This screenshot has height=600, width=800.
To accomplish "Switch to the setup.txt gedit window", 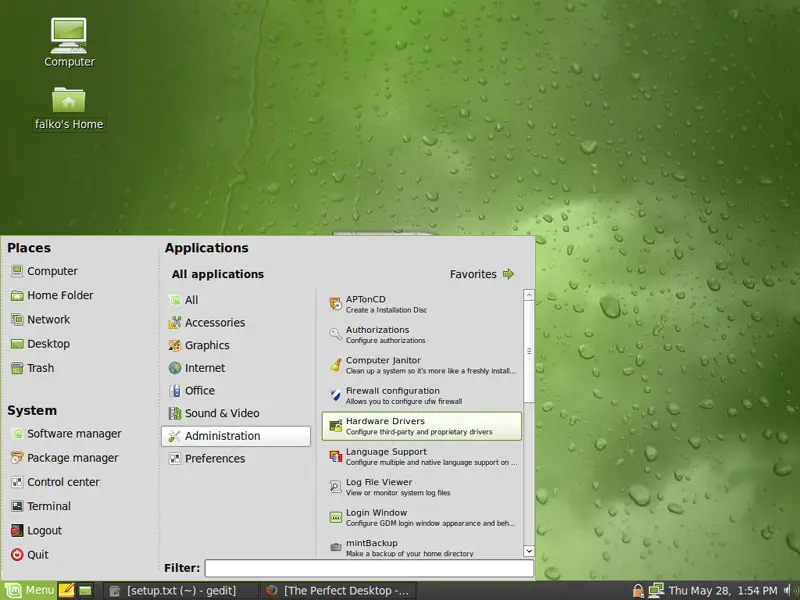I will click(181, 591).
